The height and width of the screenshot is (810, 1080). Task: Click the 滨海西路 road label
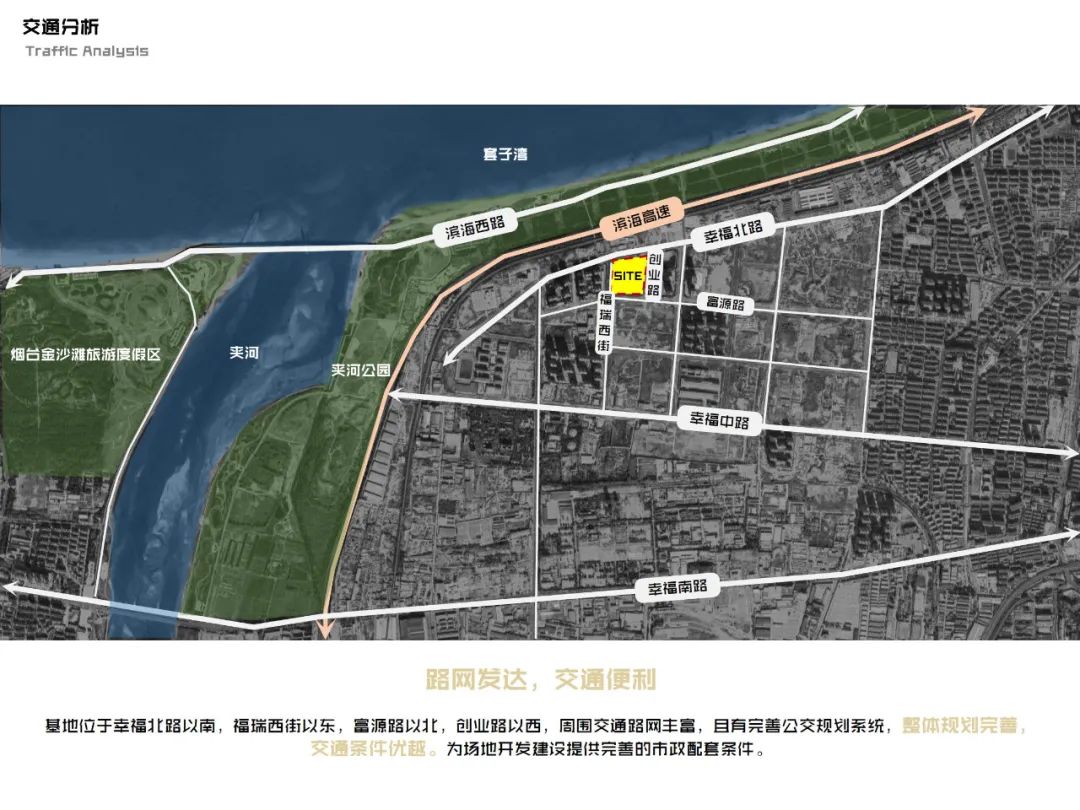pos(475,227)
